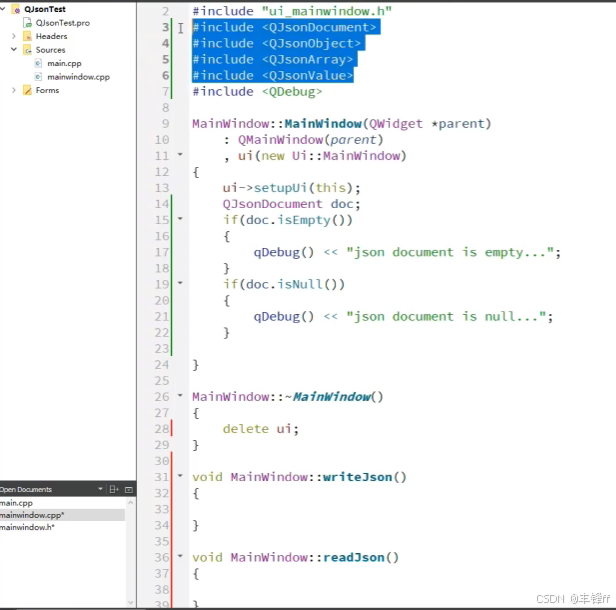
Task: Click isNull call on line 19
Action: pyautogui.click(x=300, y=284)
